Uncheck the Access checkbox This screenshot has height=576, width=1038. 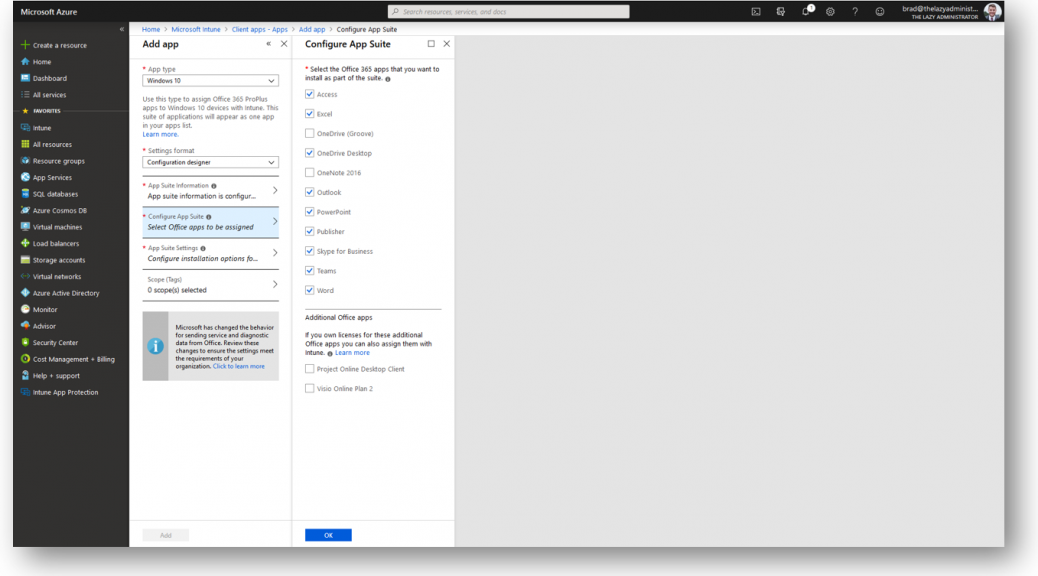(309, 94)
